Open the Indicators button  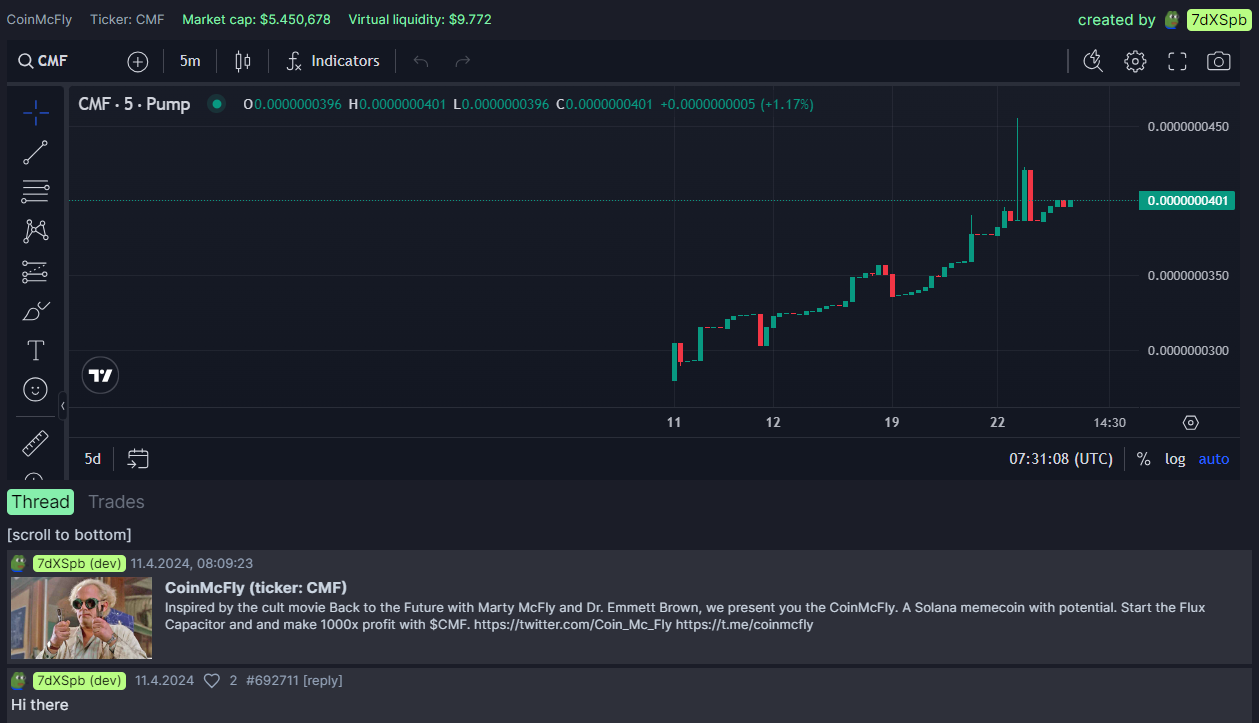point(333,61)
